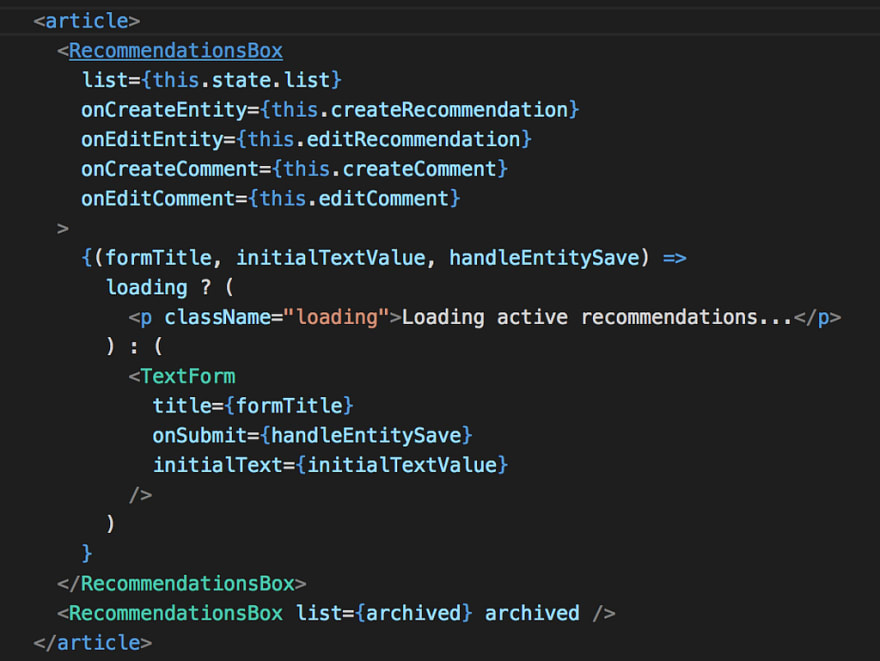Click the loading ternary condition
Image resolution: width=880 pixels, height=661 pixels.
(146, 287)
